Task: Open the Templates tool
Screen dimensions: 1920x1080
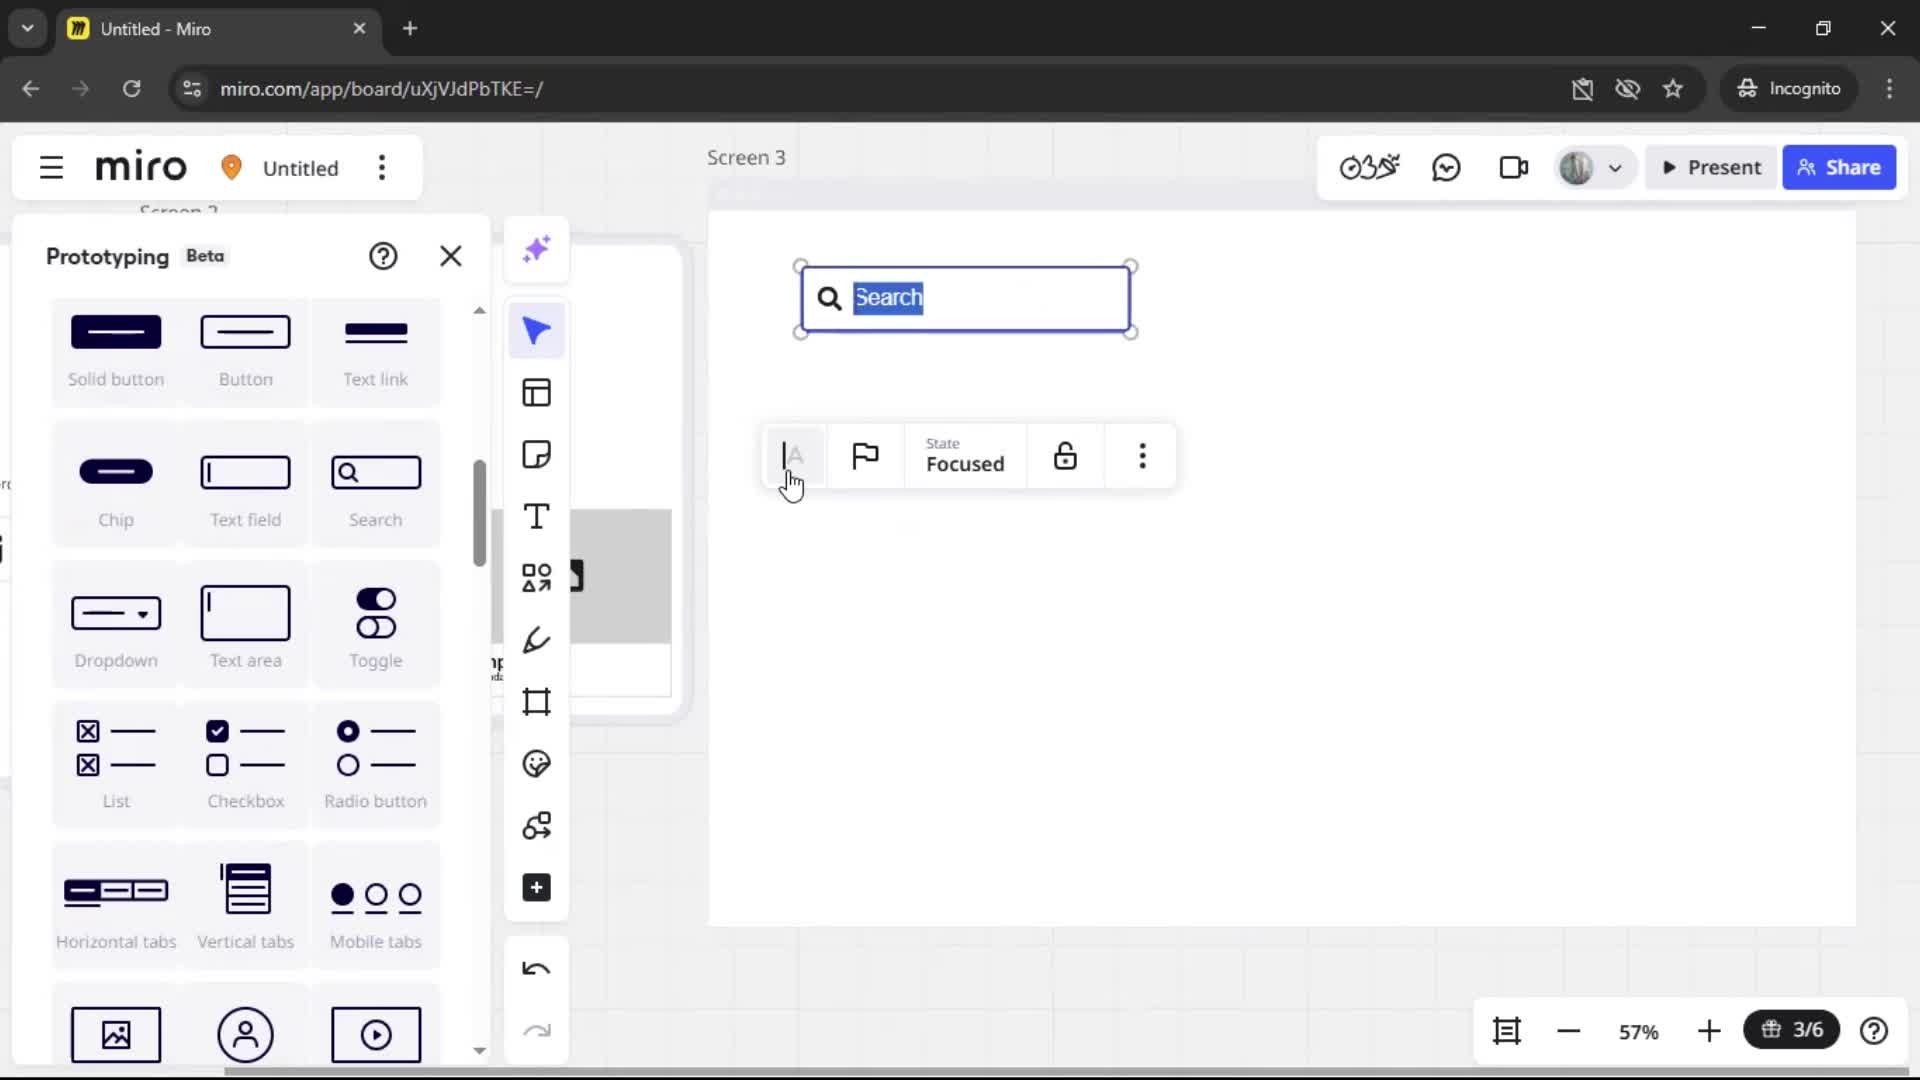Action: [x=537, y=393]
